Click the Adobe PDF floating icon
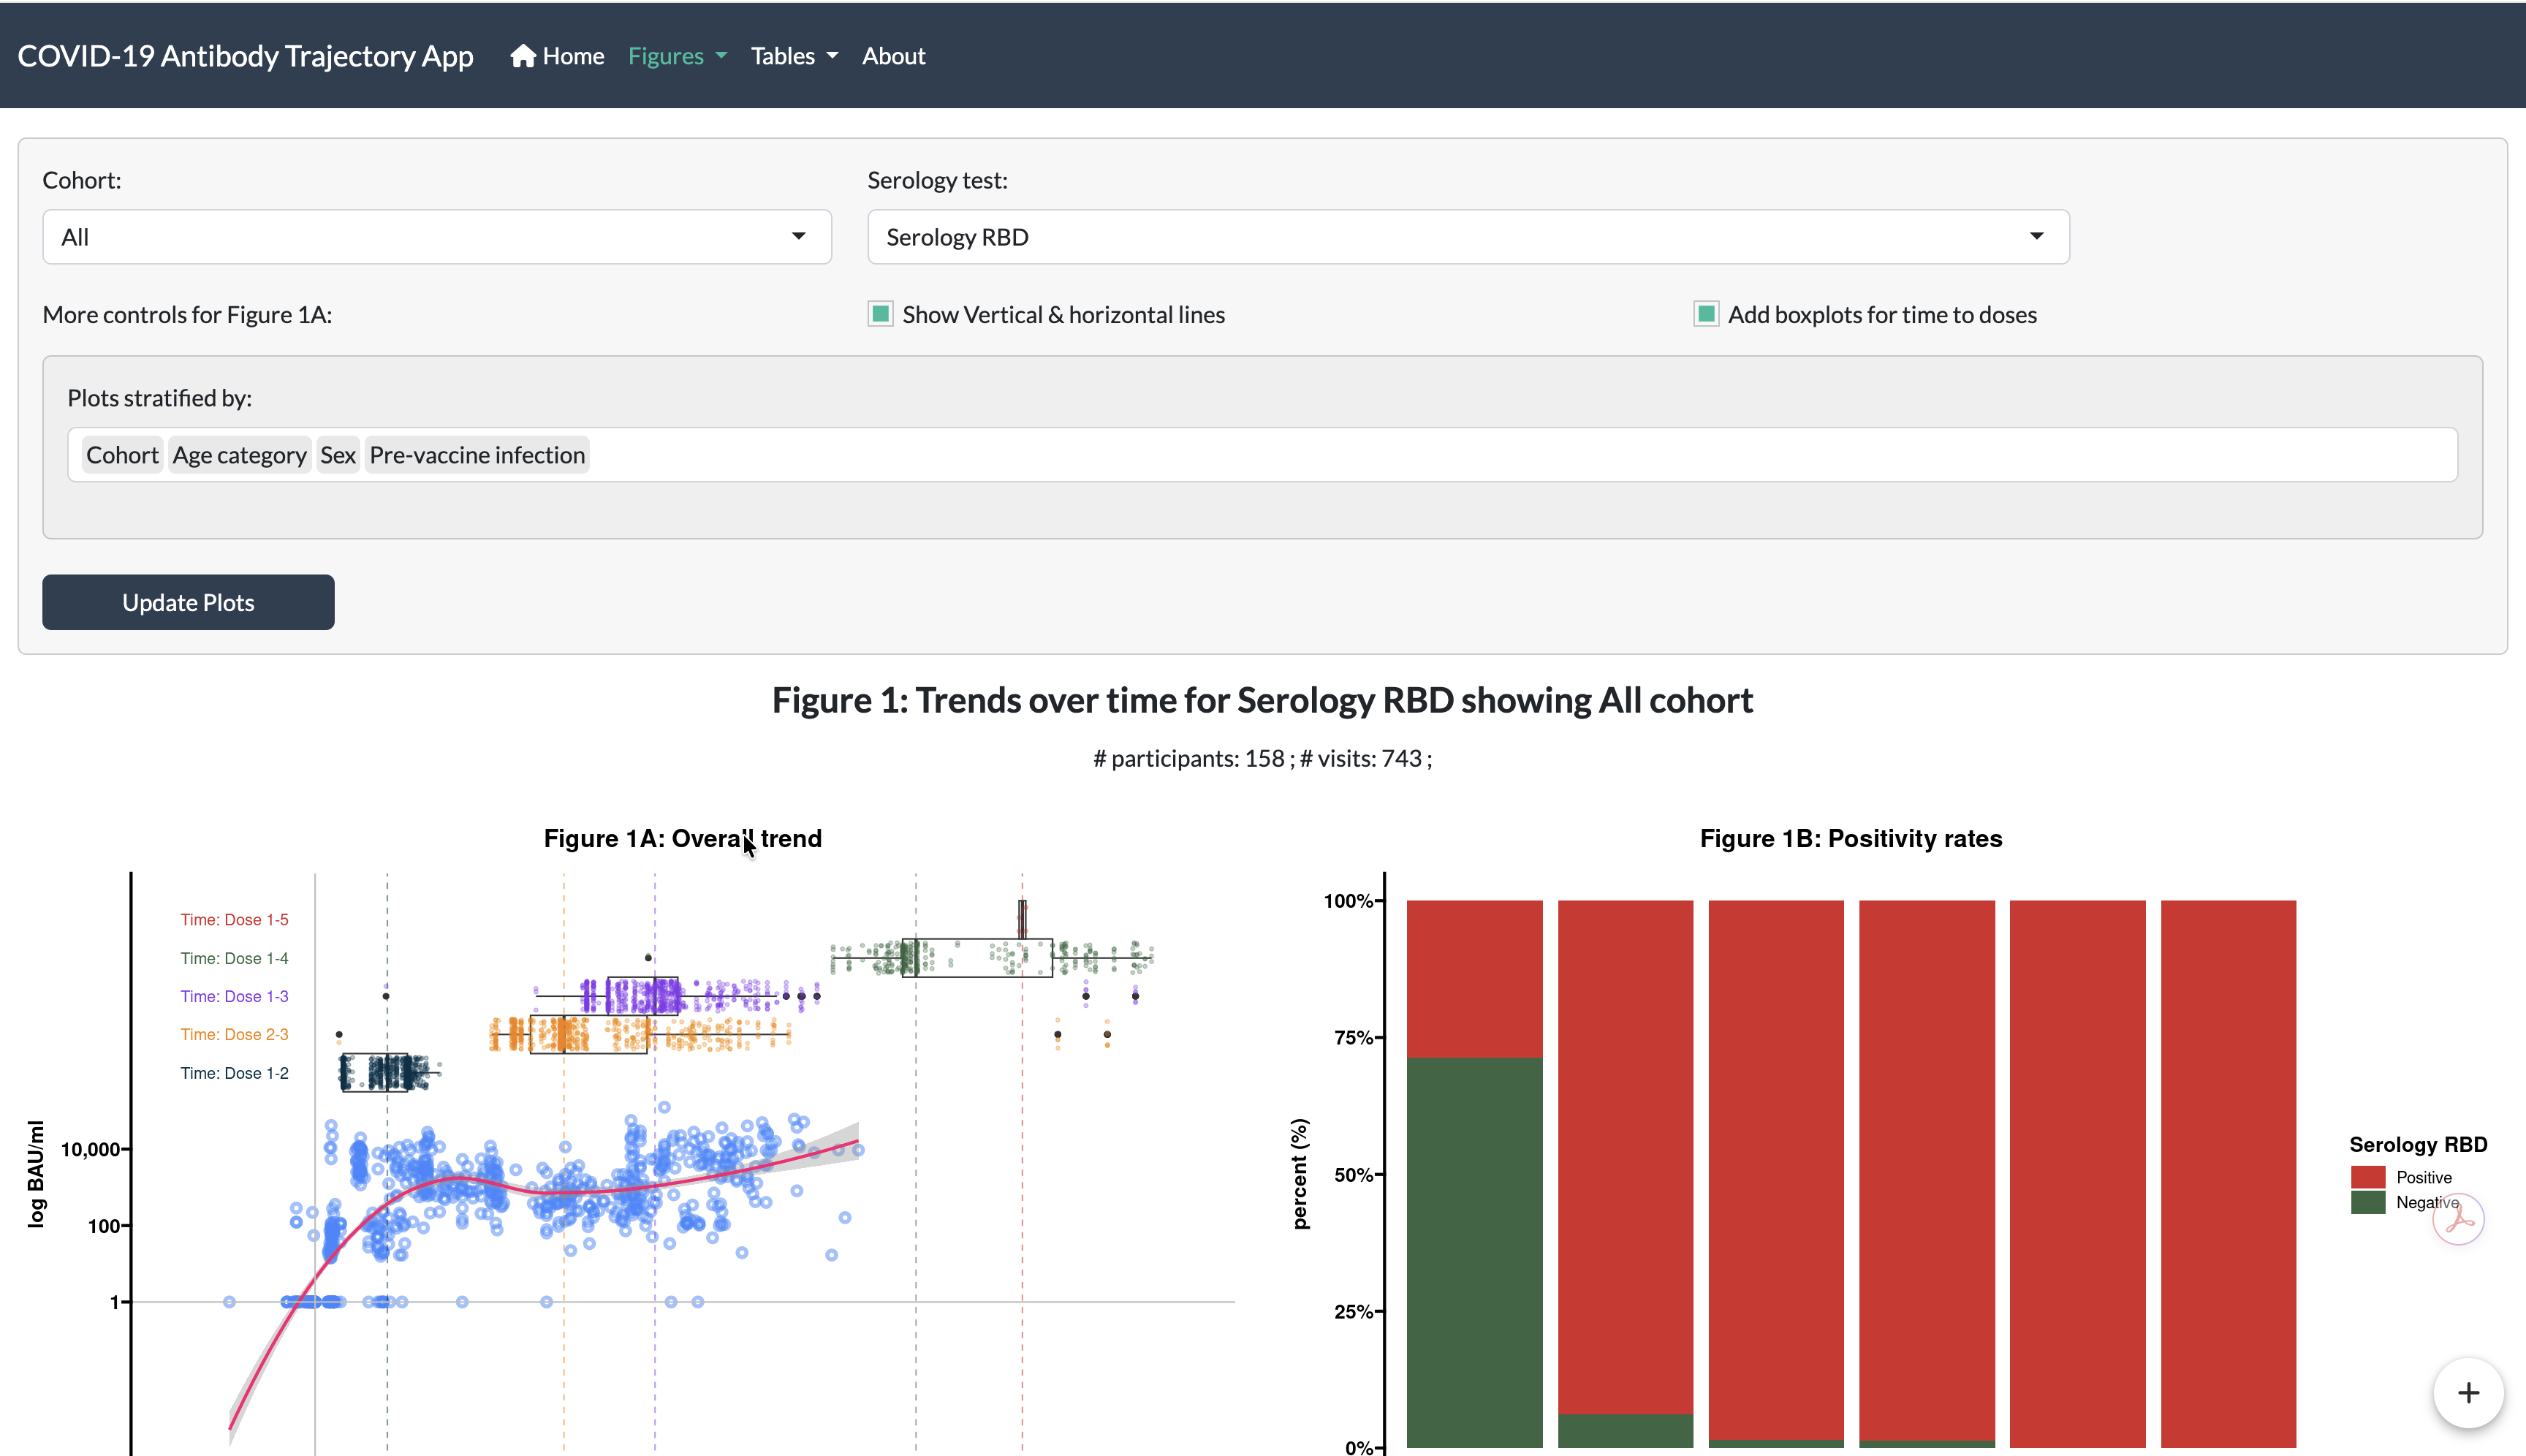 point(2458,1219)
